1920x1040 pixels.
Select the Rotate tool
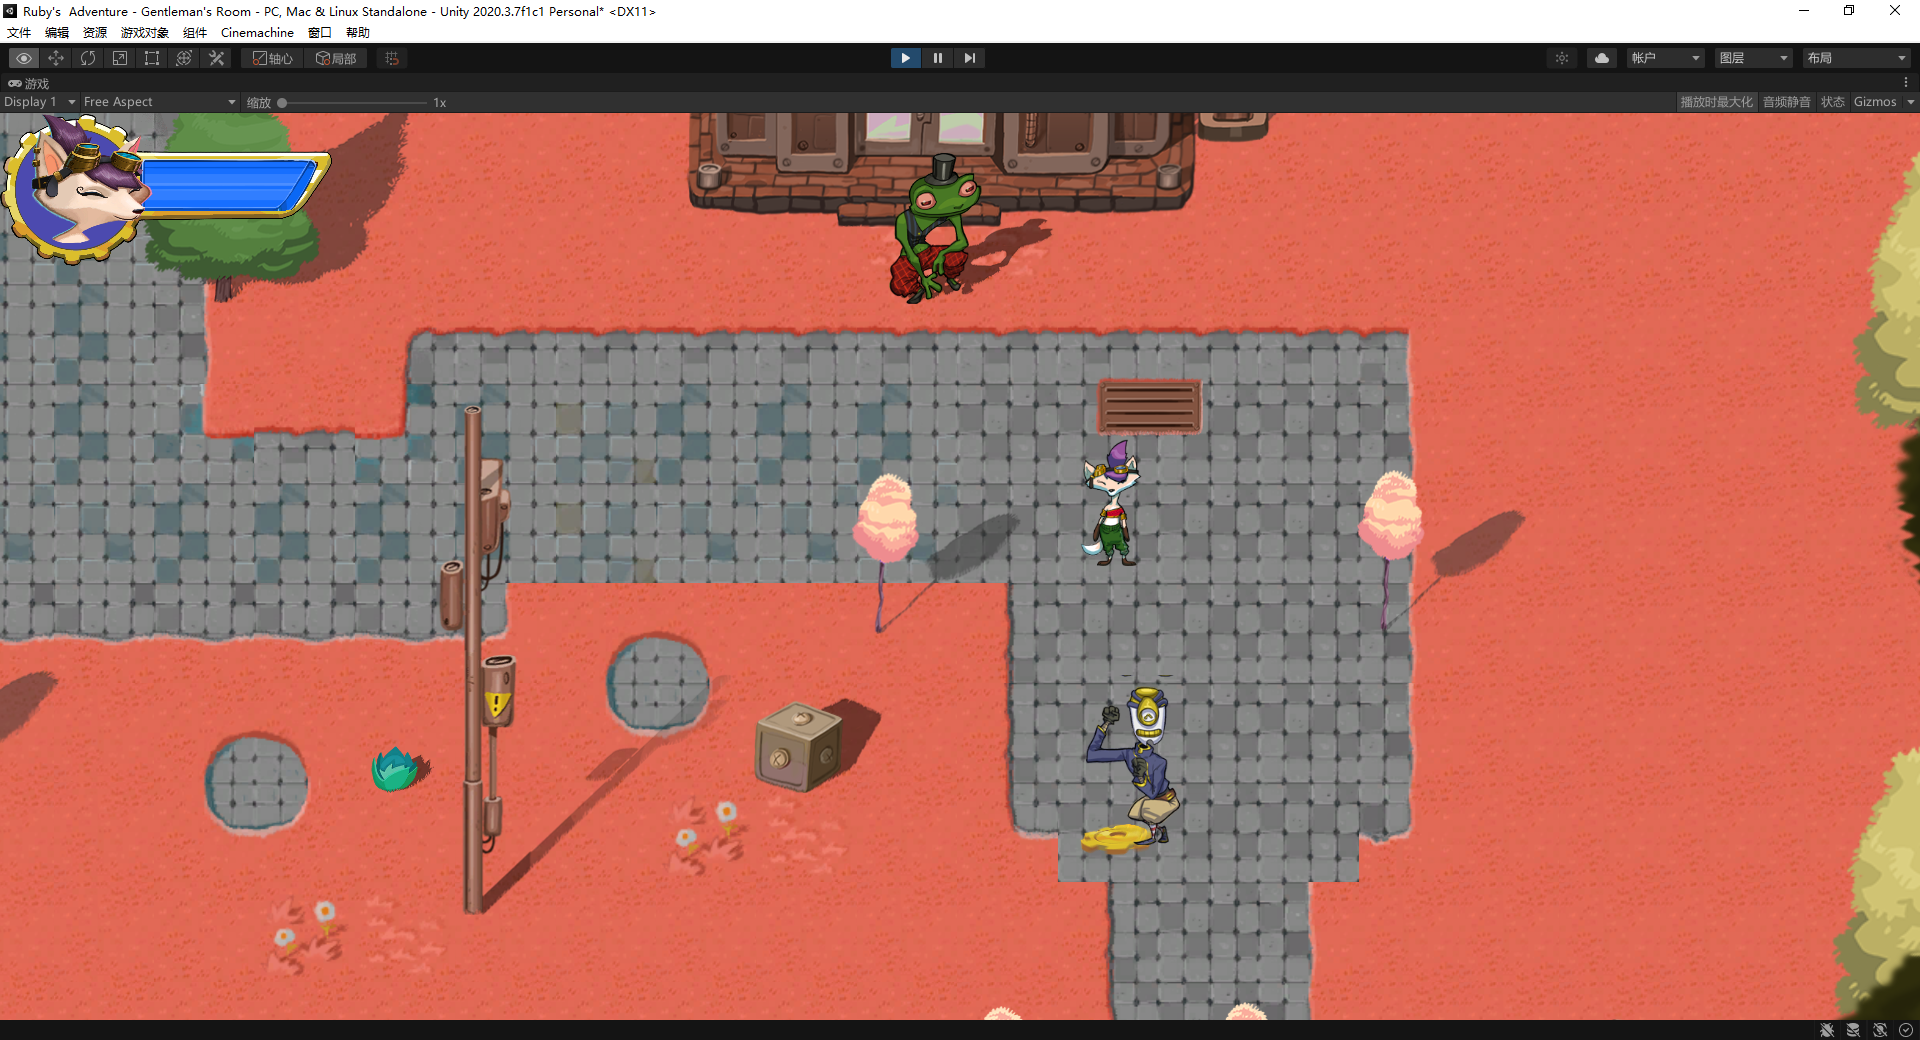tap(88, 58)
